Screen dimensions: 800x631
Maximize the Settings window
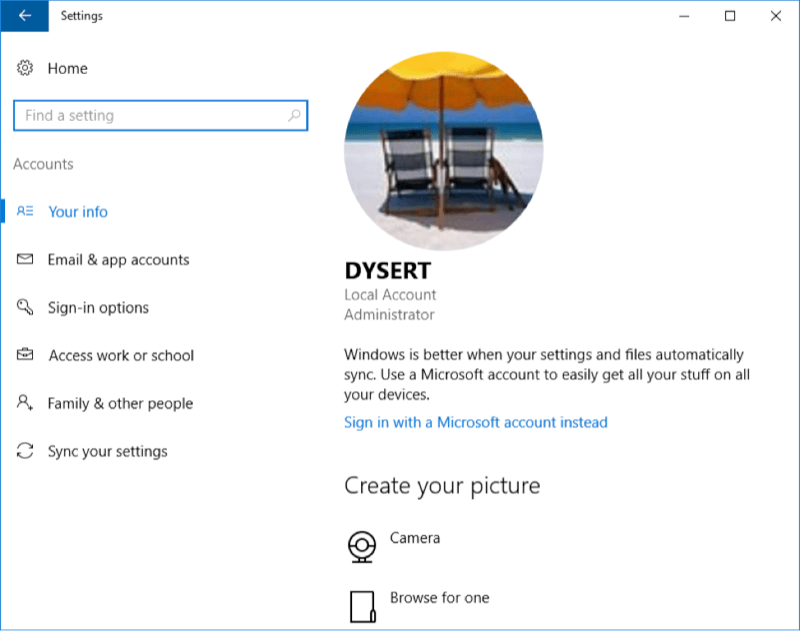(x=730, y=16)
